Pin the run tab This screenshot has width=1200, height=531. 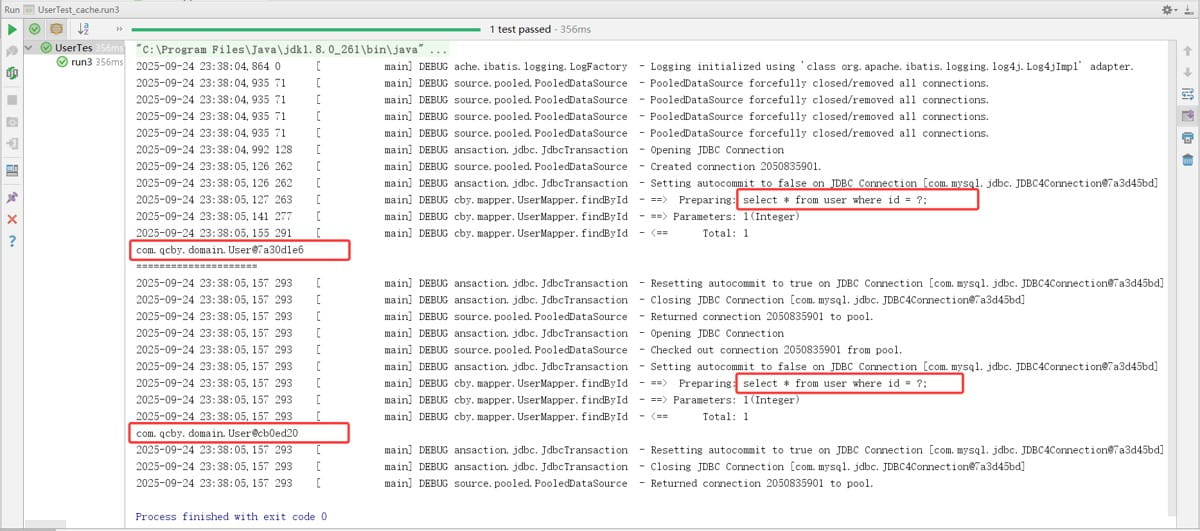[12, 197]
